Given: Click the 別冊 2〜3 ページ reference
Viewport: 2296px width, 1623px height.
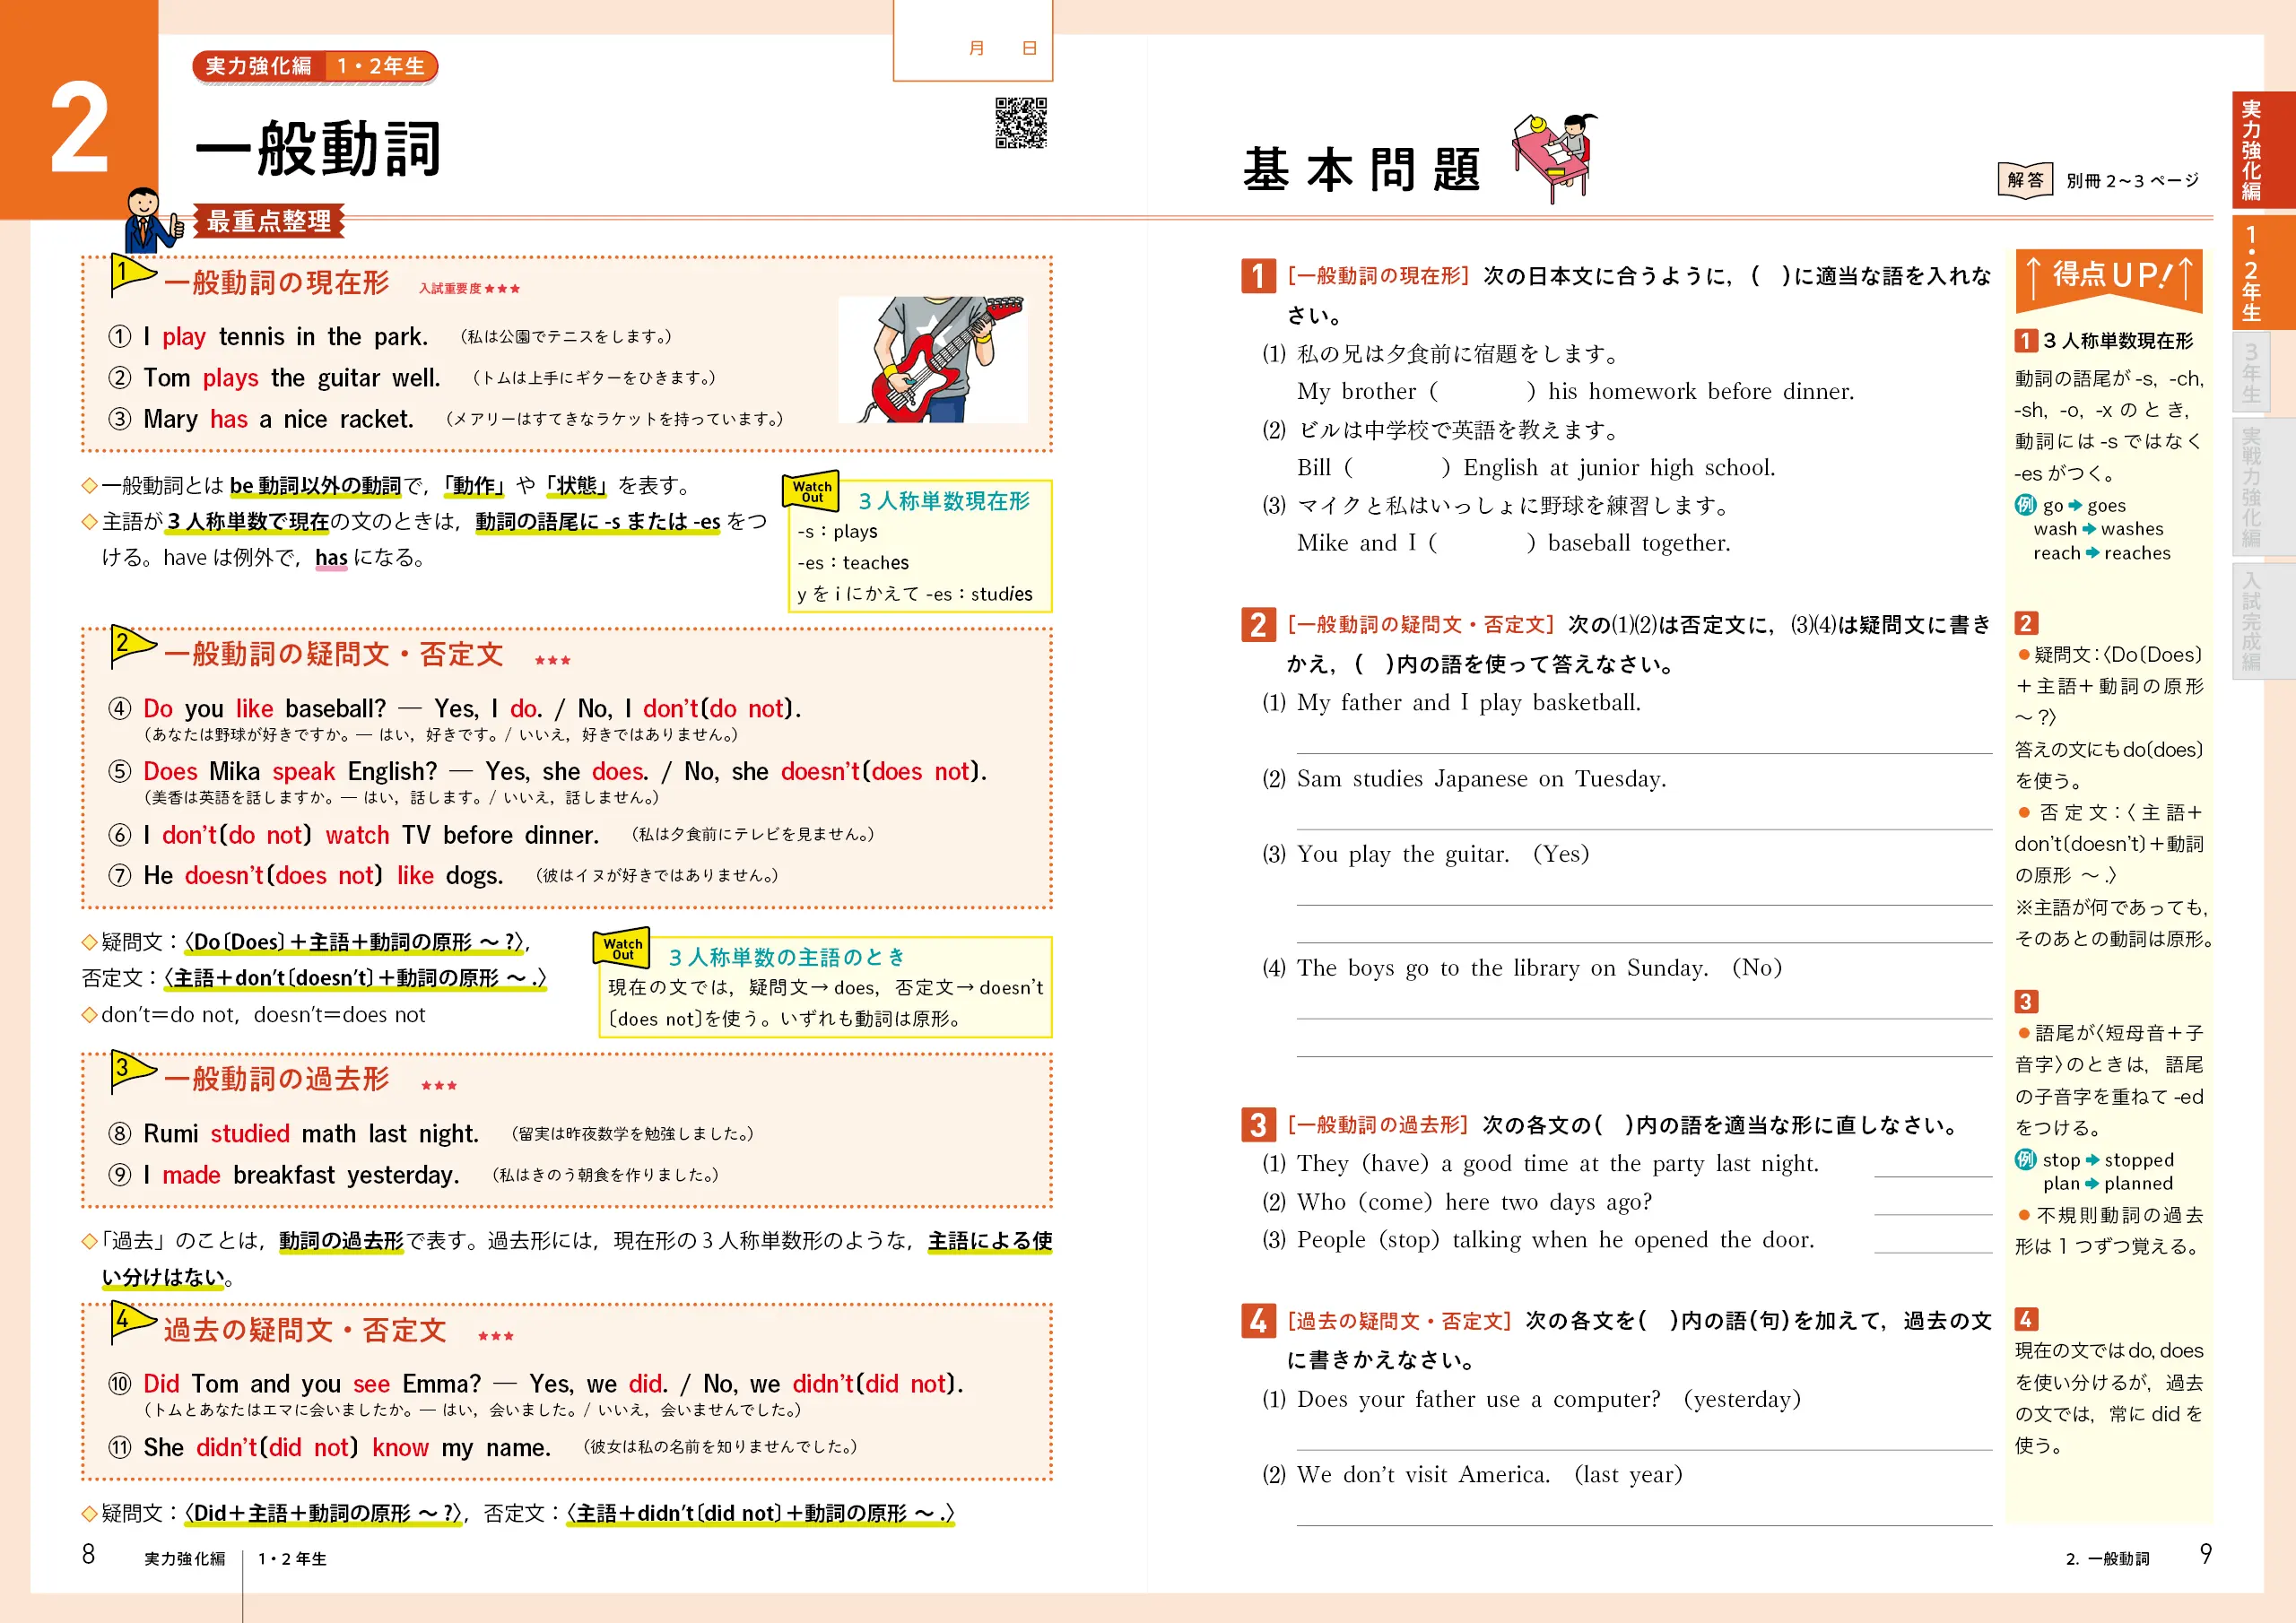Looking at the screenshot, I should click(x=2132, y=181).
